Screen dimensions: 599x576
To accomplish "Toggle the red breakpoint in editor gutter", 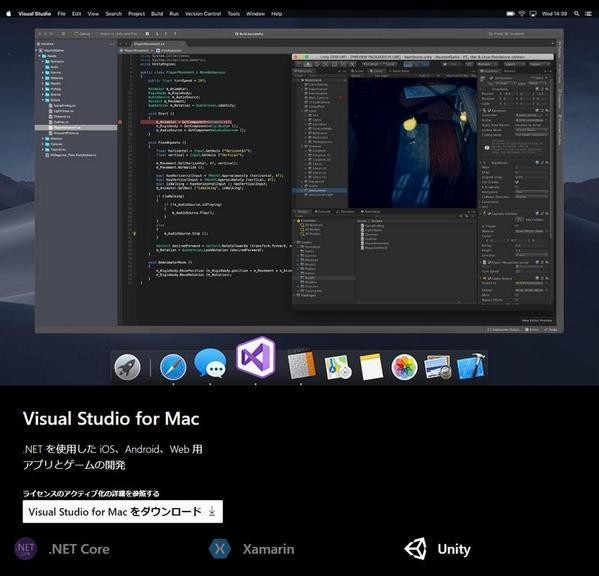I will point(120,122).
